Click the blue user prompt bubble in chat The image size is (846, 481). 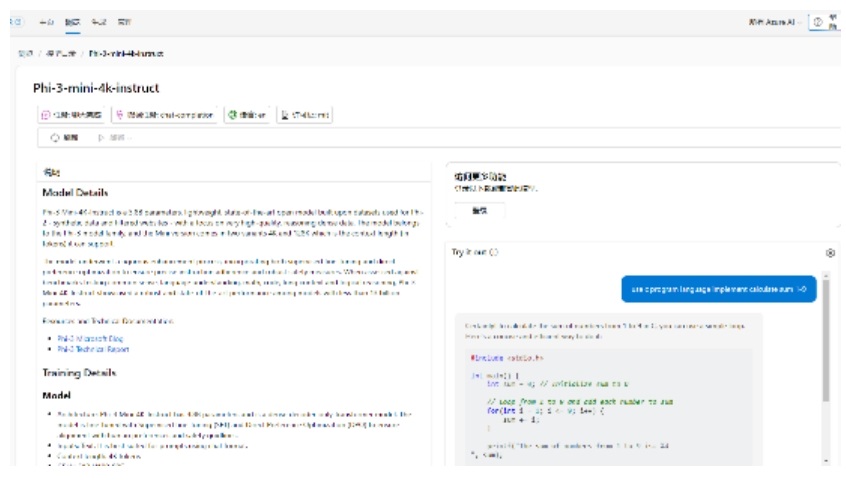click(718, 289)
